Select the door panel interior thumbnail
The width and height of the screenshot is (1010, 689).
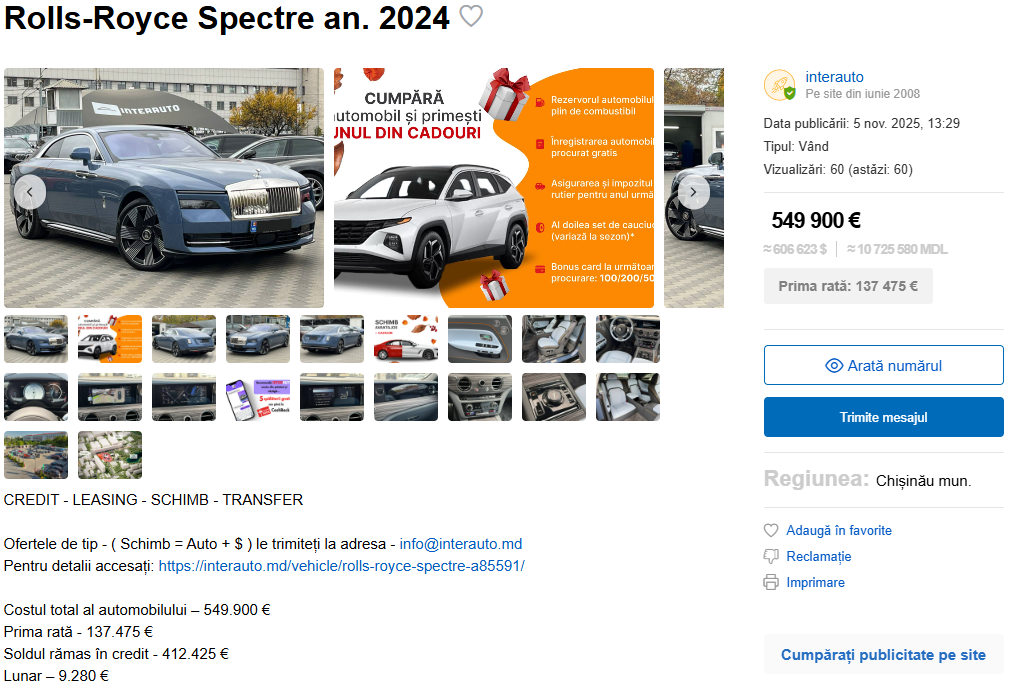click(480, 339)
